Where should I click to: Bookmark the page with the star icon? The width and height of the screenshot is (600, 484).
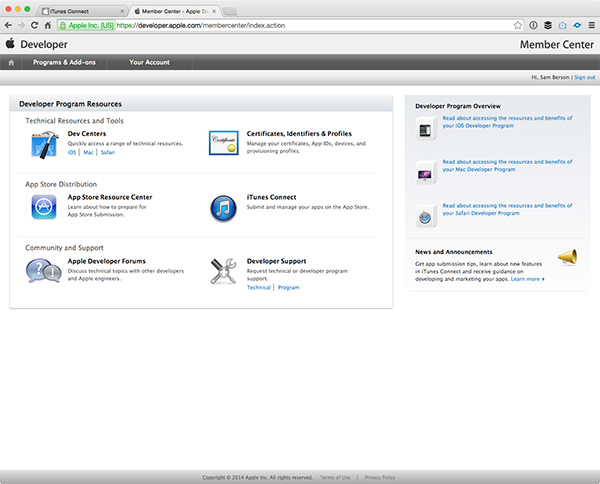(x=518, y=25)
